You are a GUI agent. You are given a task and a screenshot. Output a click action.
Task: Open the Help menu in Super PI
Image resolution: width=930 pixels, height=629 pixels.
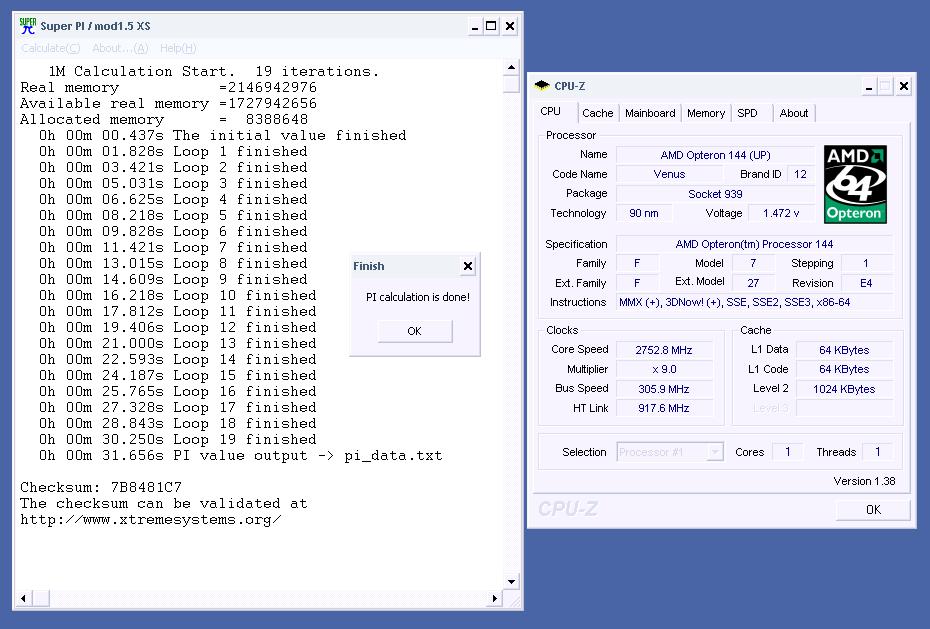[178, 48]
